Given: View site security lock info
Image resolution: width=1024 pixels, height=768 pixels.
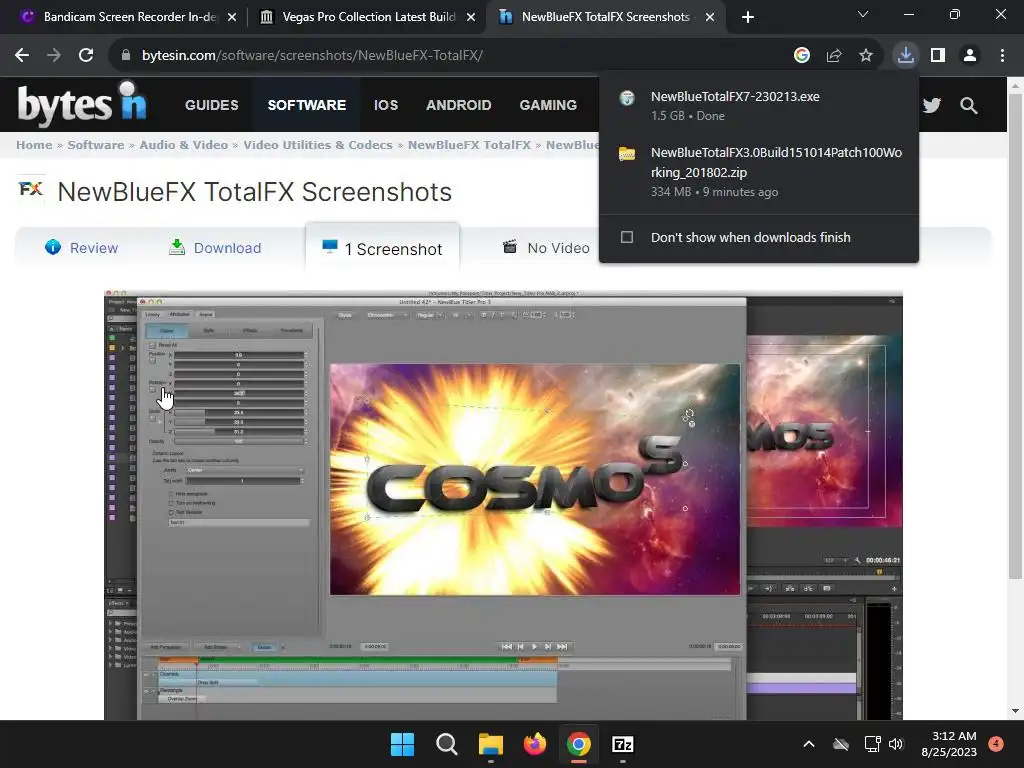Looking at the screenshot, I should click(126, 56).
